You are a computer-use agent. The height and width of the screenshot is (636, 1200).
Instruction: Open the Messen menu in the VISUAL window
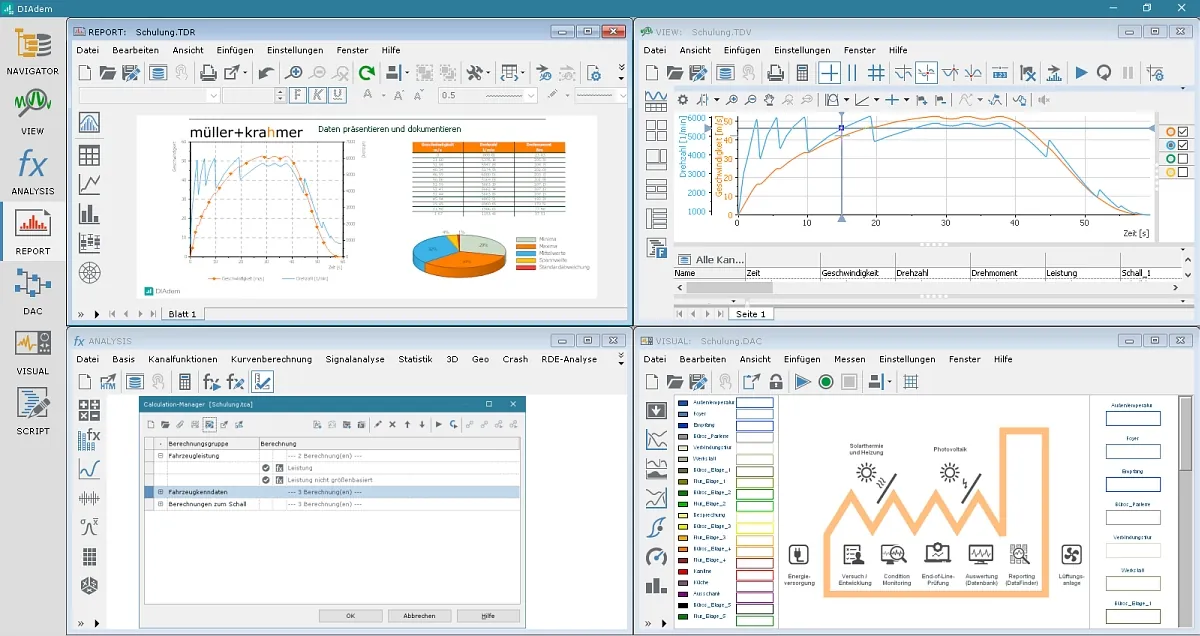point(849,359)
